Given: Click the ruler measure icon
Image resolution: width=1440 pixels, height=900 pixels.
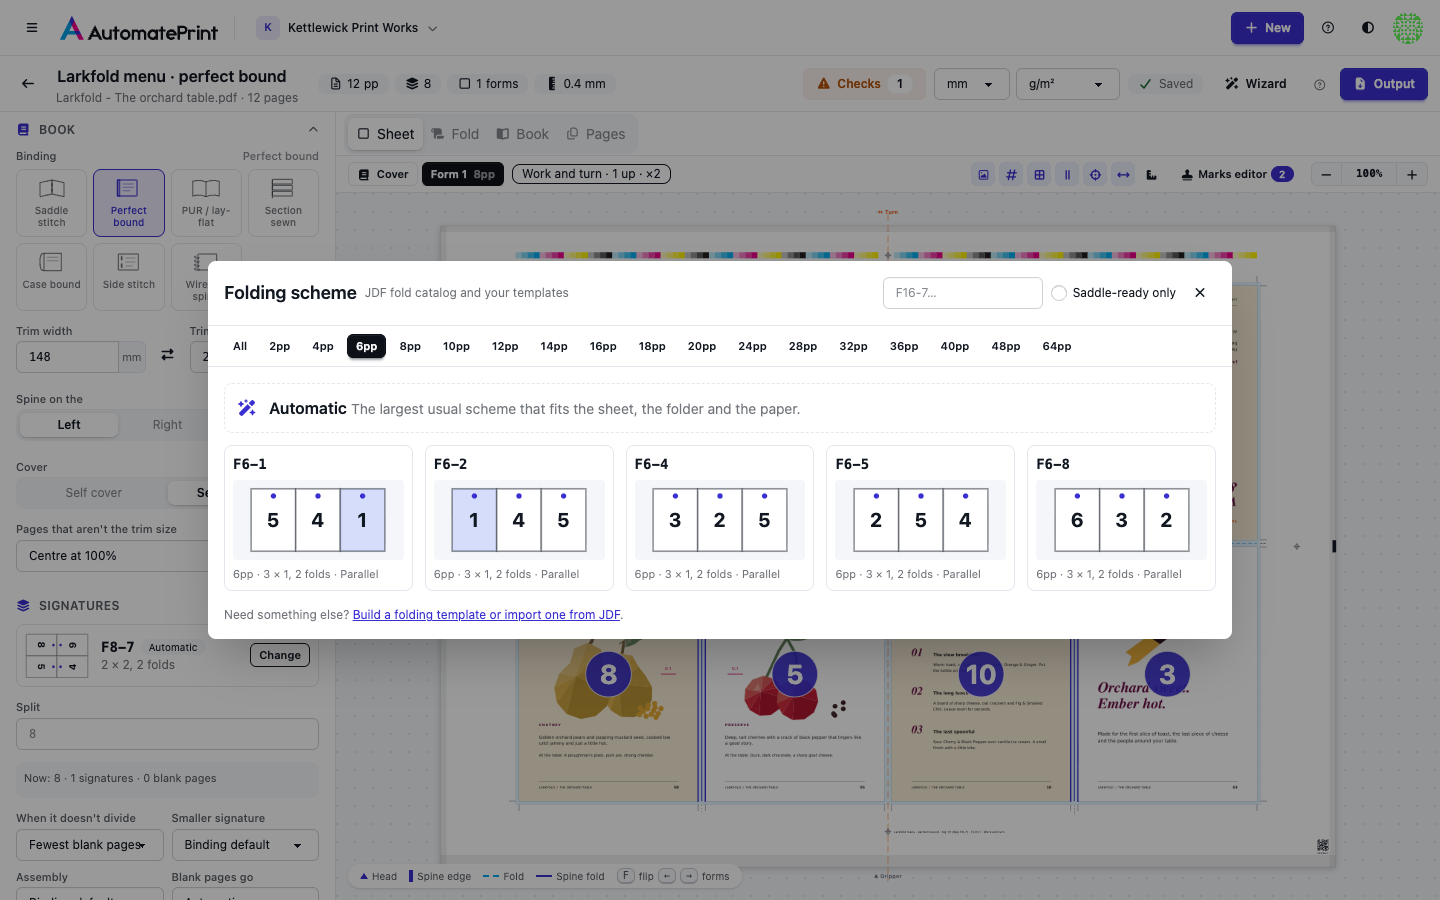Looking at the screenshot, I should pos(1152,175).
